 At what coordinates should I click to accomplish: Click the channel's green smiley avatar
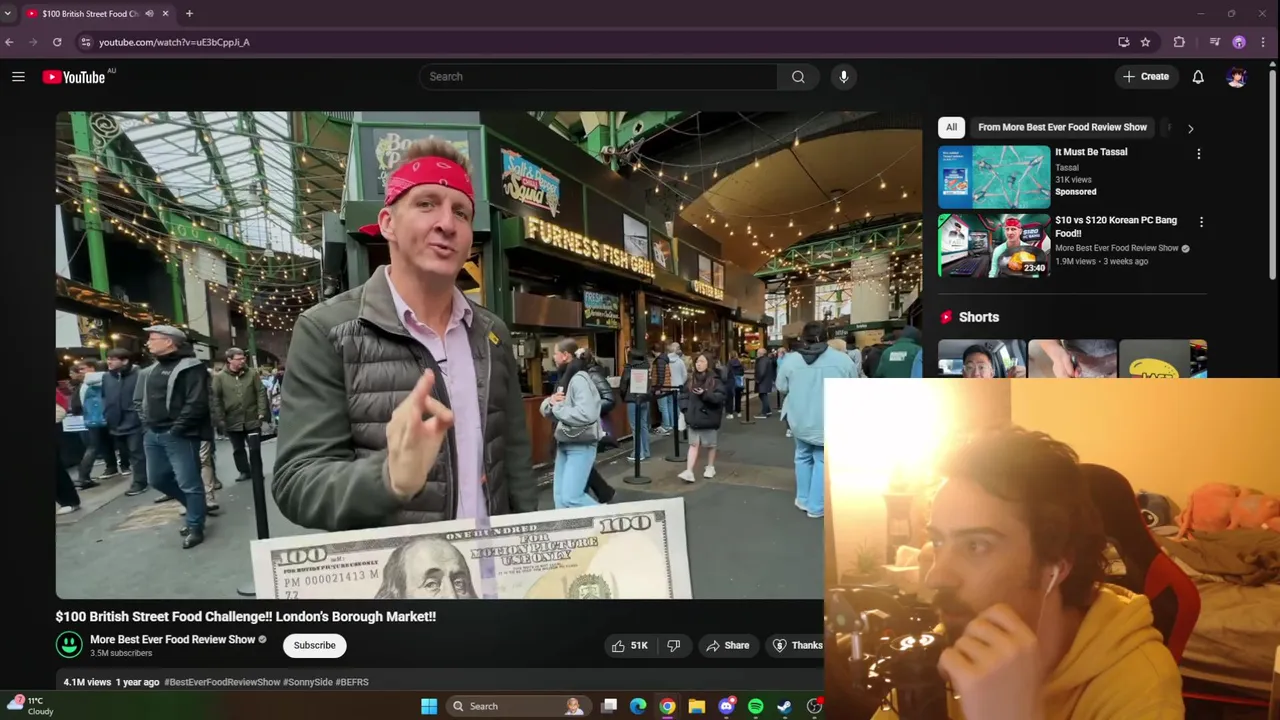tap(69, 645)
